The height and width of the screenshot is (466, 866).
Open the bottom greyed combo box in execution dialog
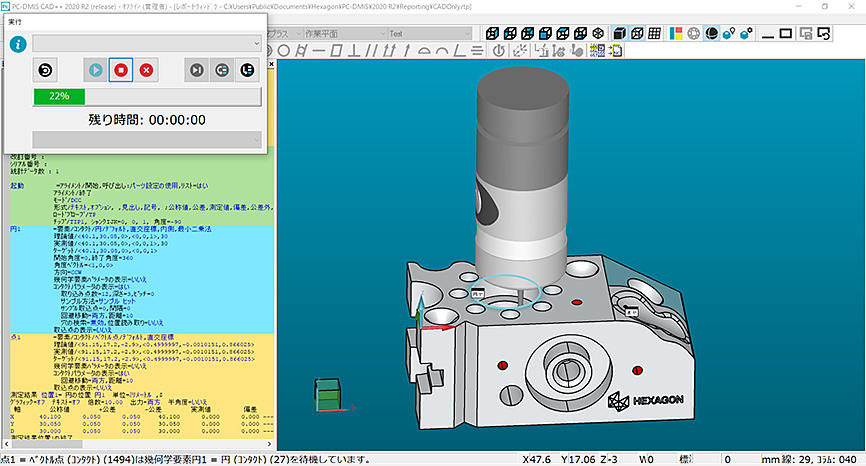147,140
